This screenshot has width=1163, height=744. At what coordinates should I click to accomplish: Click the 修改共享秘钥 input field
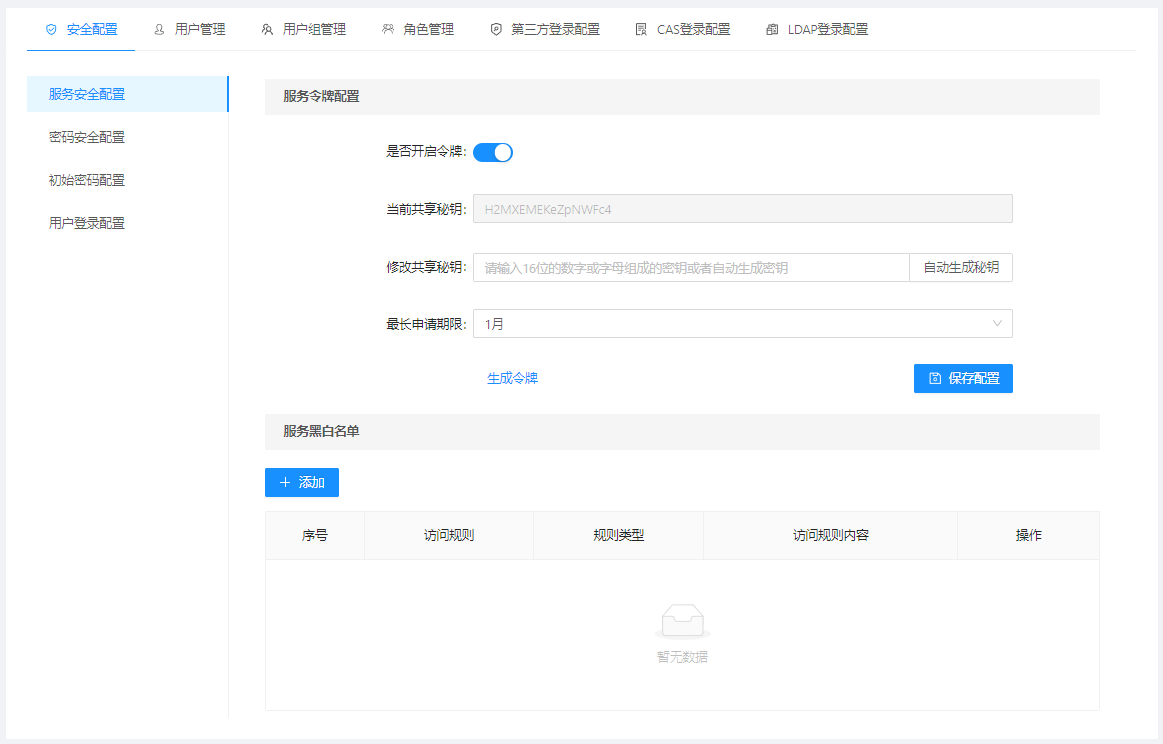point(691,268)
